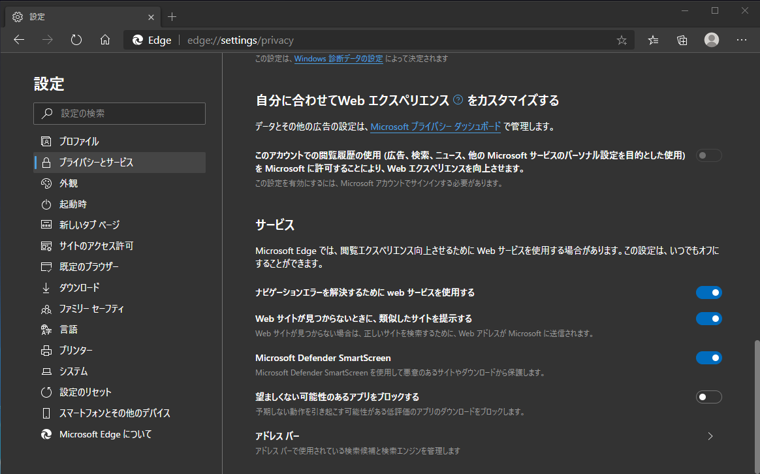Open 起動時 settings section

click(119, 205)
